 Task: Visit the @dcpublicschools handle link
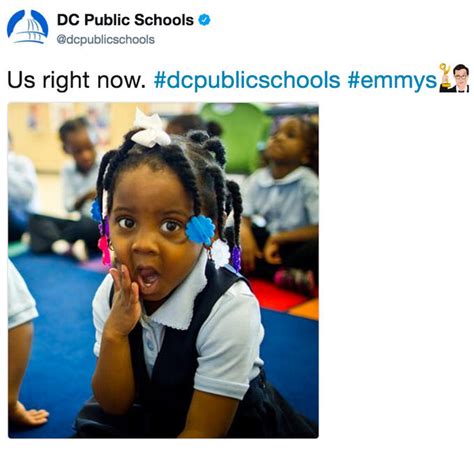106,40
